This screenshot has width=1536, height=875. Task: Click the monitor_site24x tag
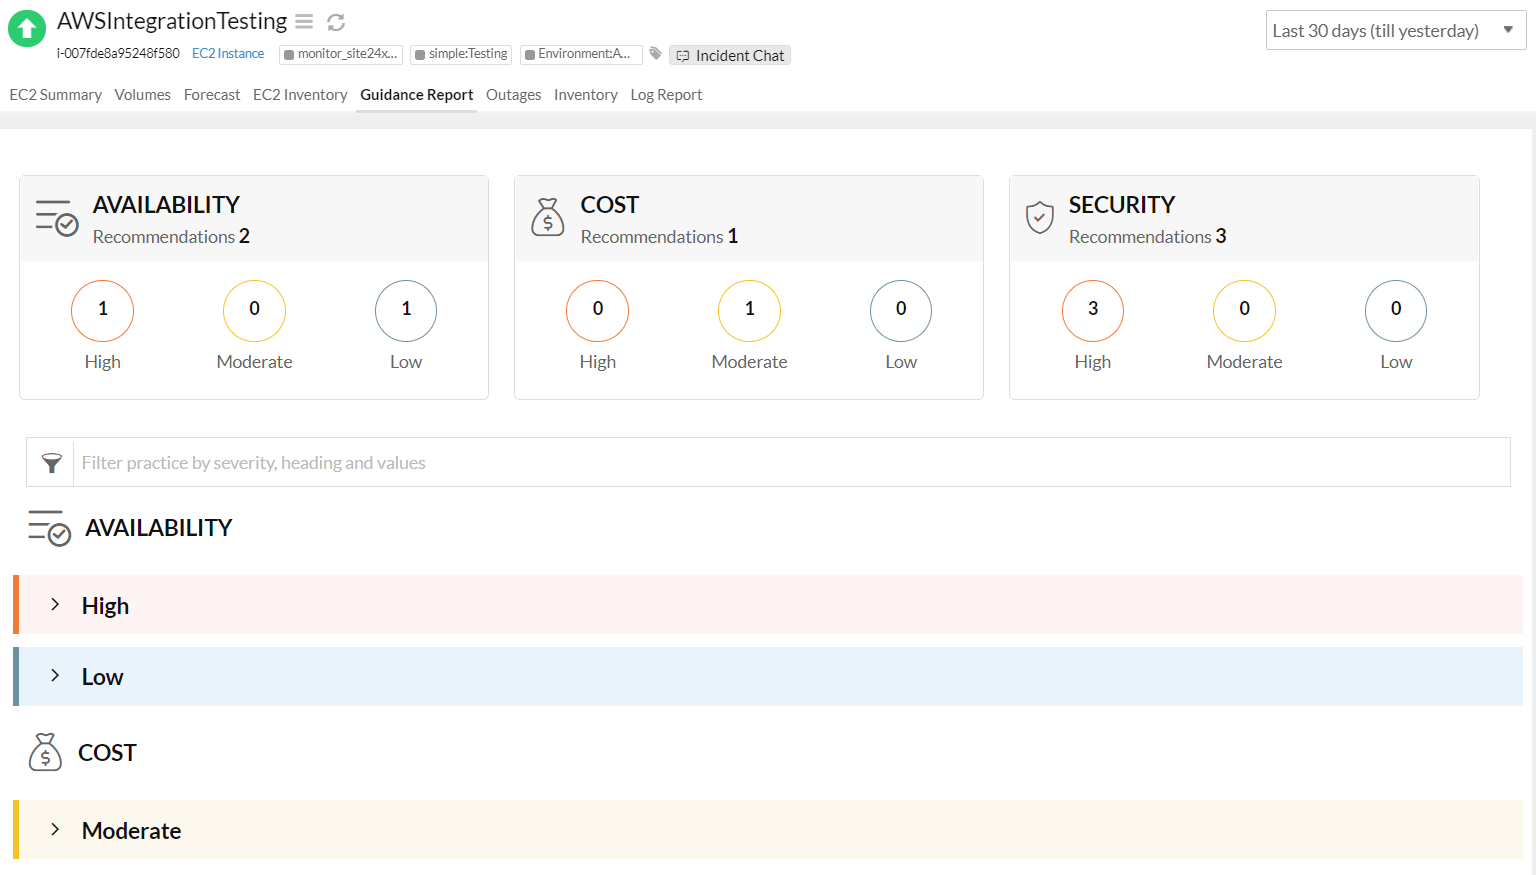(341, 54)
